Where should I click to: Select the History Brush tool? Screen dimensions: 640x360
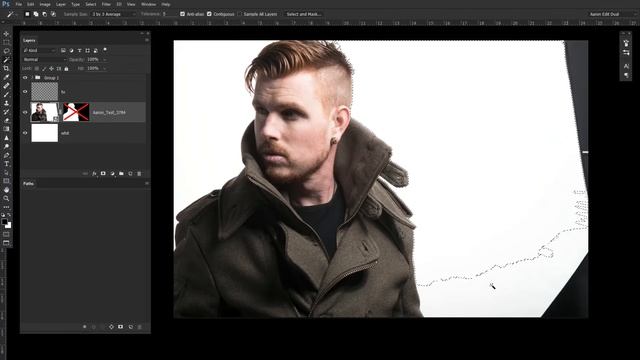pos(6,111)
